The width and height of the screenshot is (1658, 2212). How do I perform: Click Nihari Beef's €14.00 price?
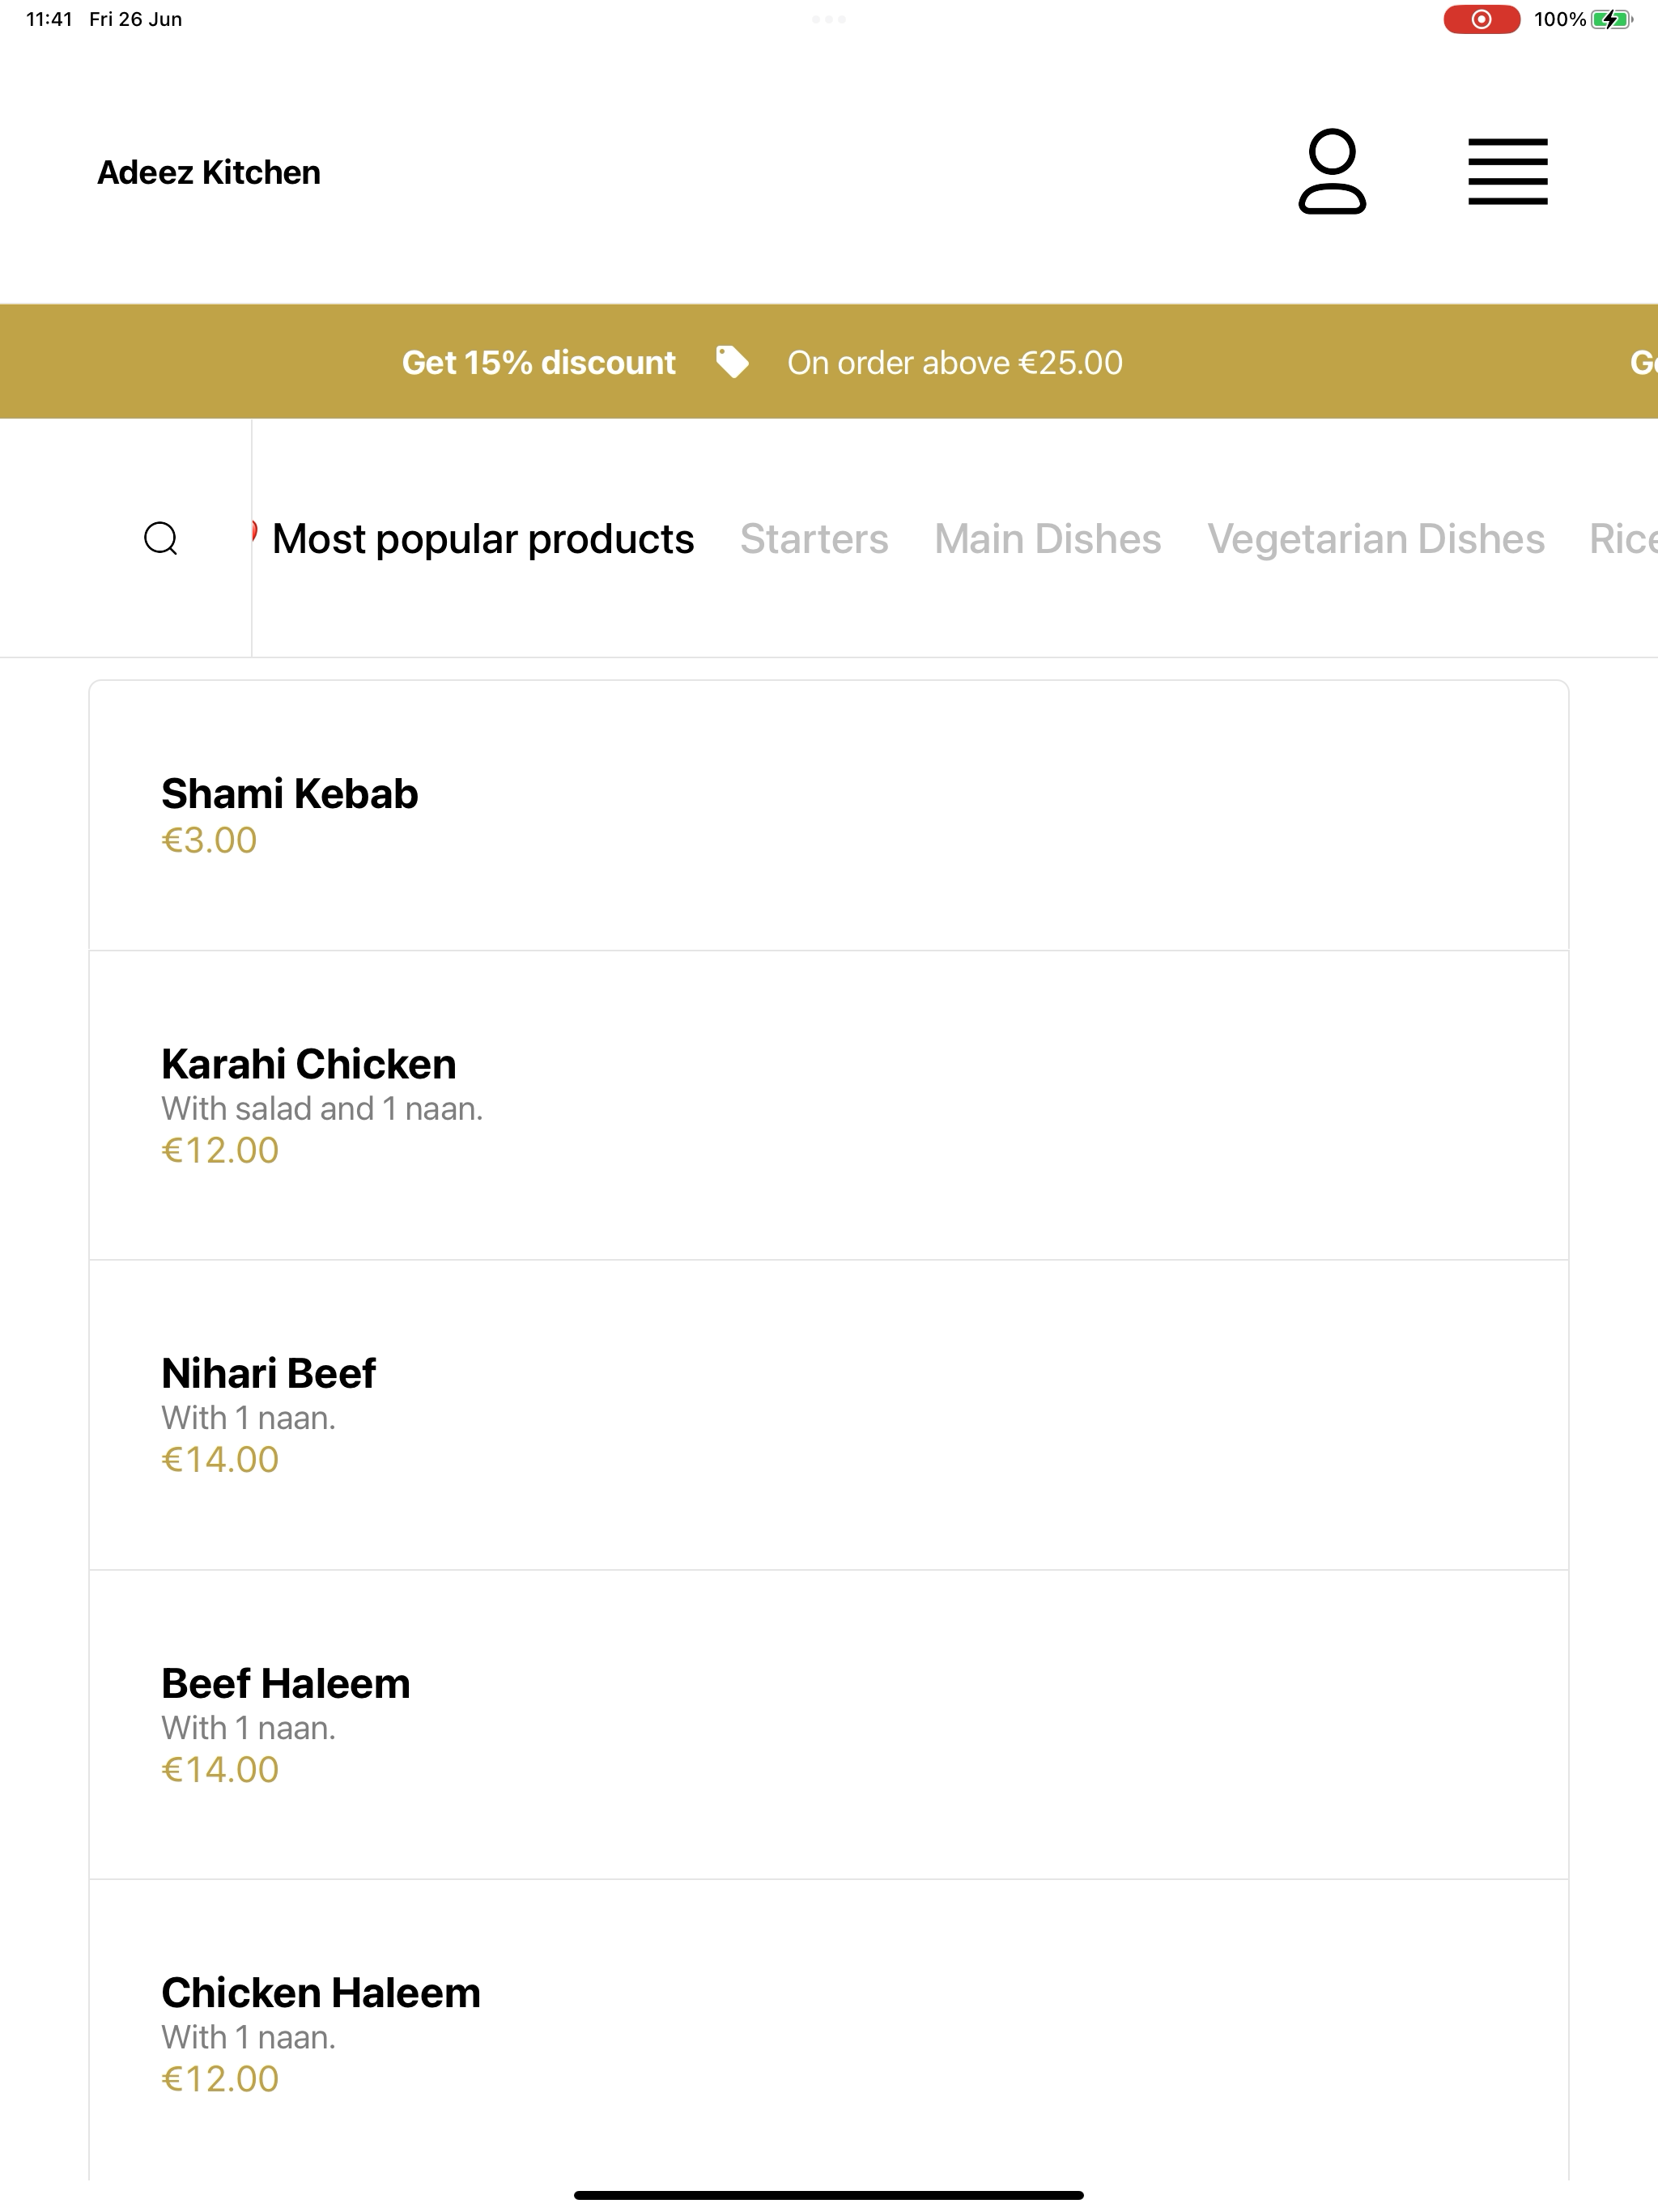220,1459
